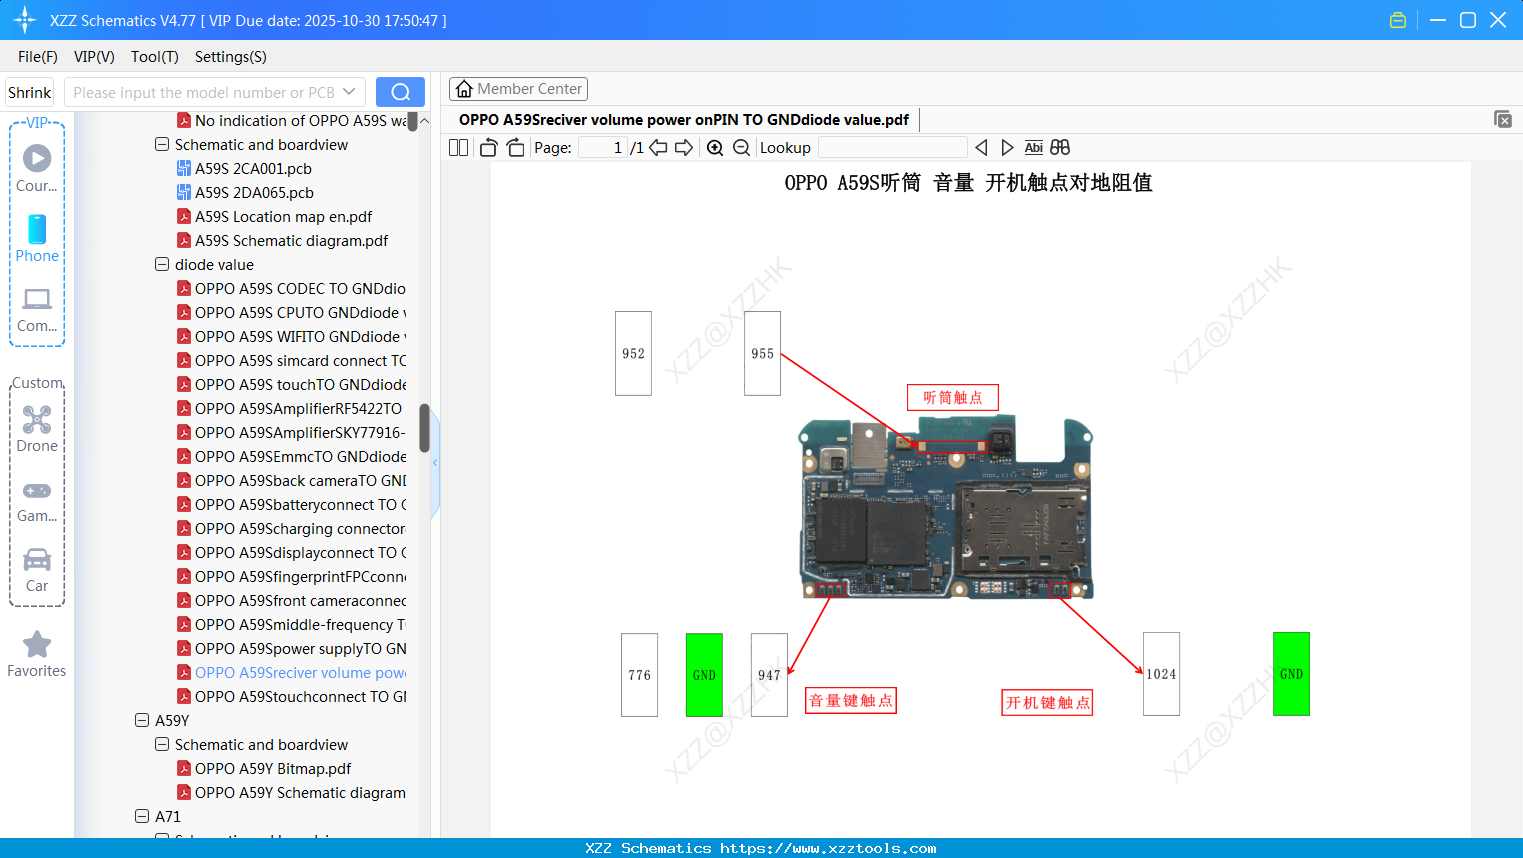This screenshot has width=1523, height=858.
Task: Rotate the PDF page right
Action: pyautogui.click(x=515, y=147)
